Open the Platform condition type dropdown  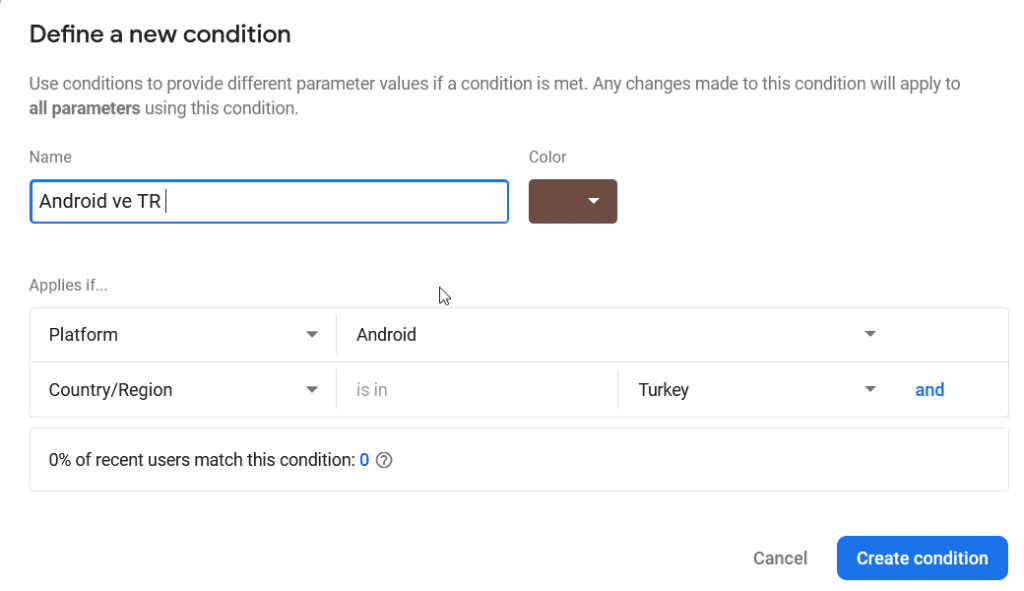coord(183,335)
